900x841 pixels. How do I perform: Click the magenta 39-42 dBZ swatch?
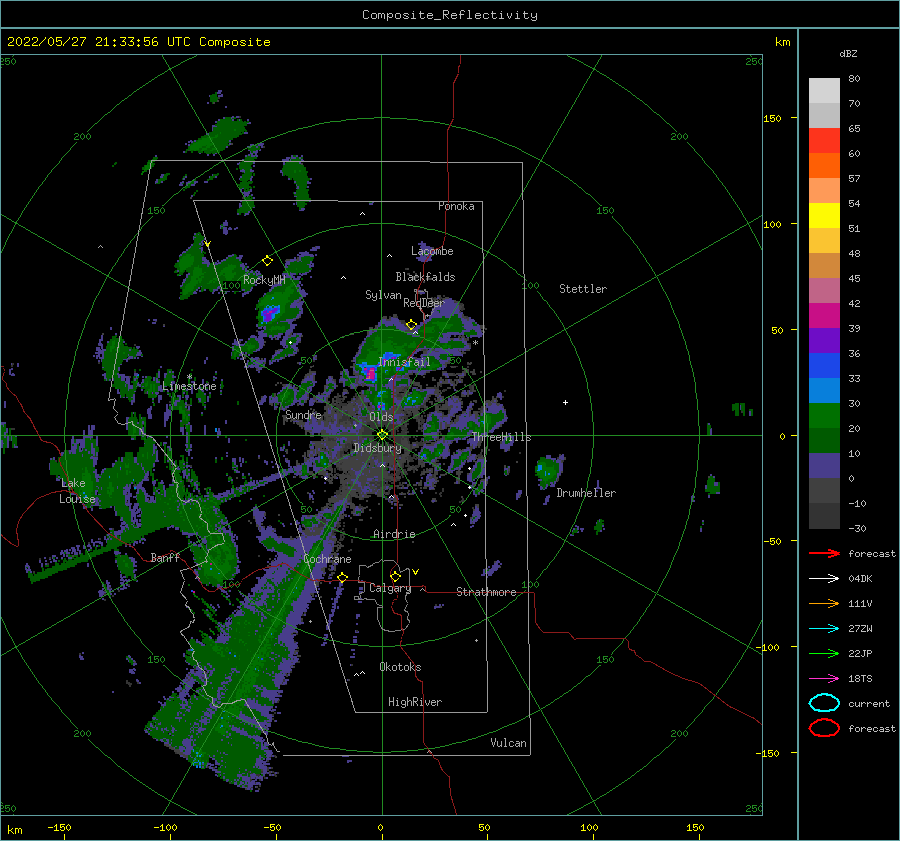[x=824, y=315]
